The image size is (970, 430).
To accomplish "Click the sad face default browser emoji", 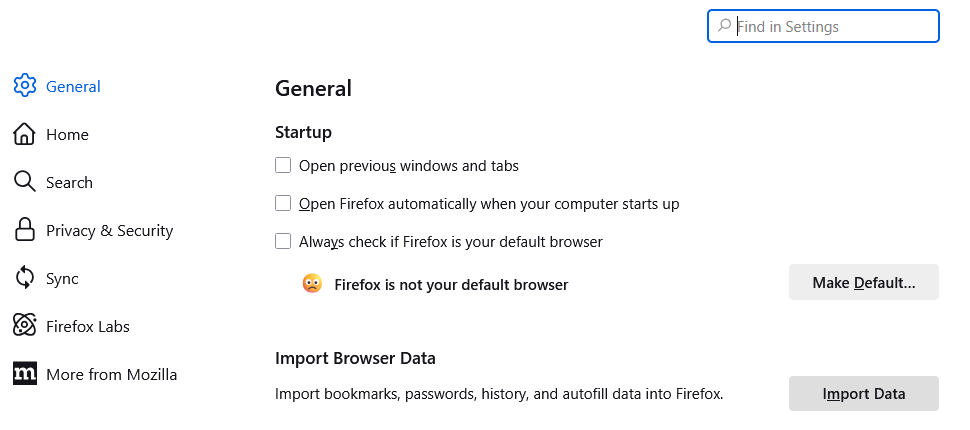I will (312, 283).
